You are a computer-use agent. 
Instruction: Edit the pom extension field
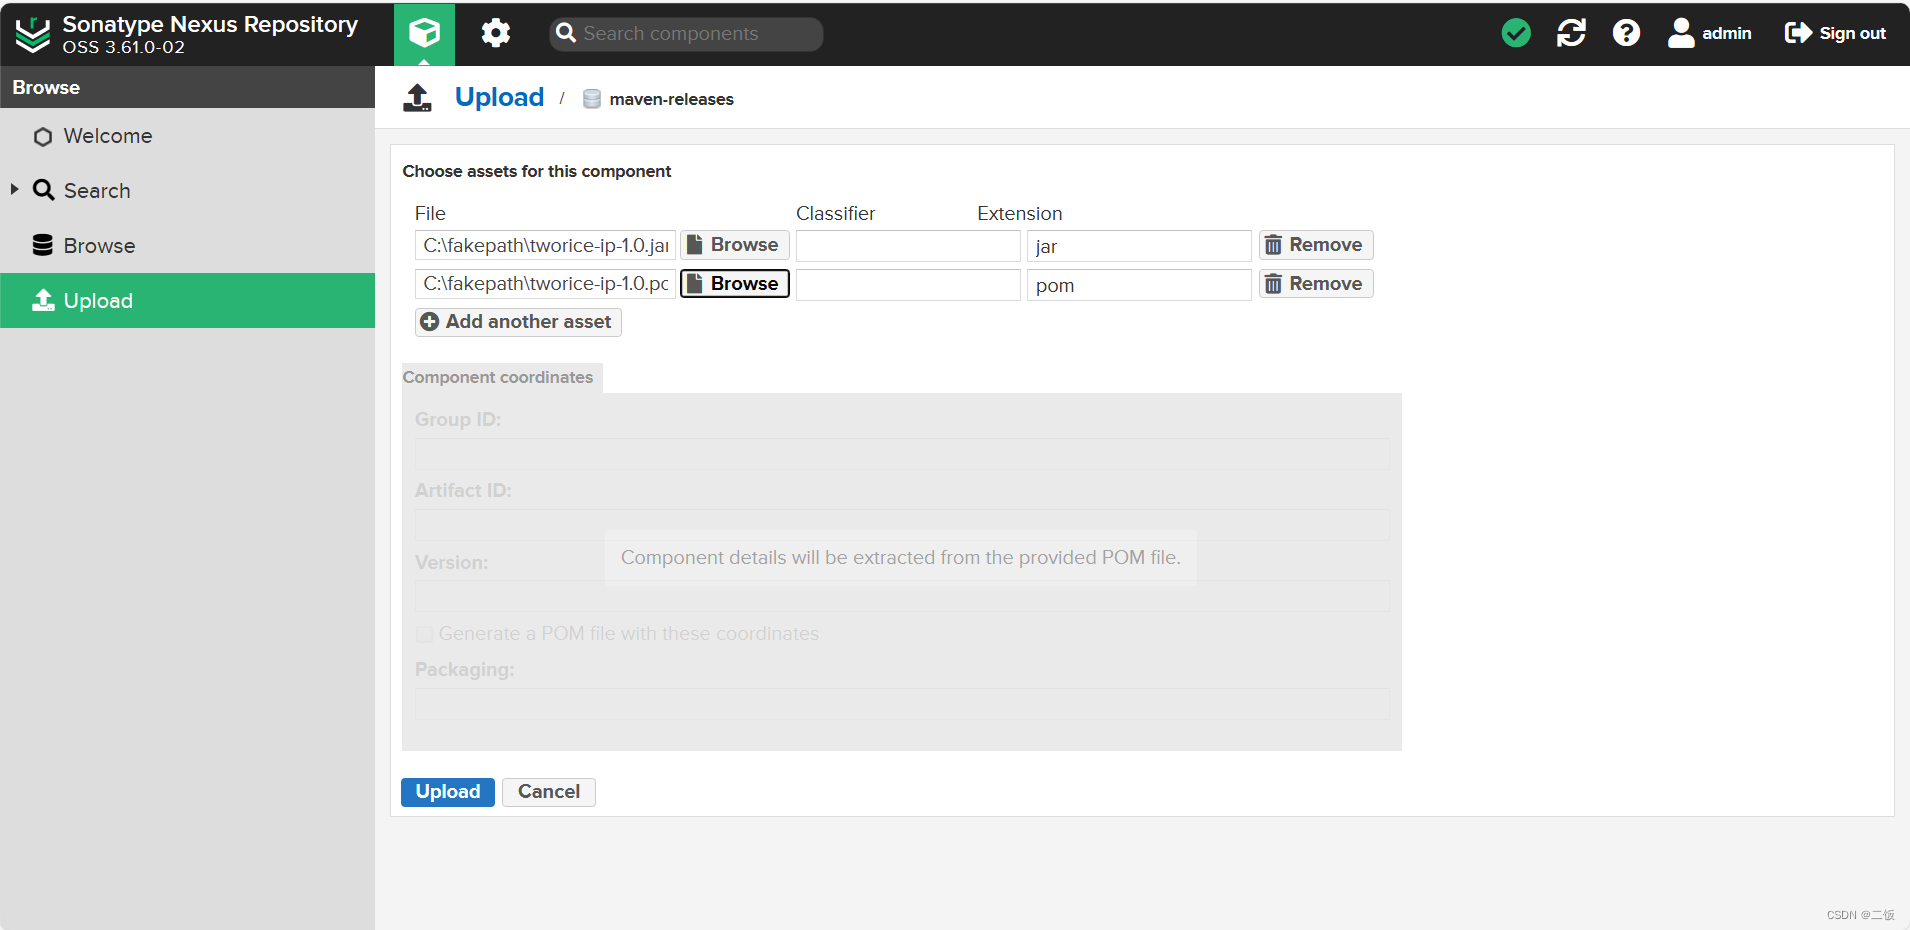[1139, 285]
